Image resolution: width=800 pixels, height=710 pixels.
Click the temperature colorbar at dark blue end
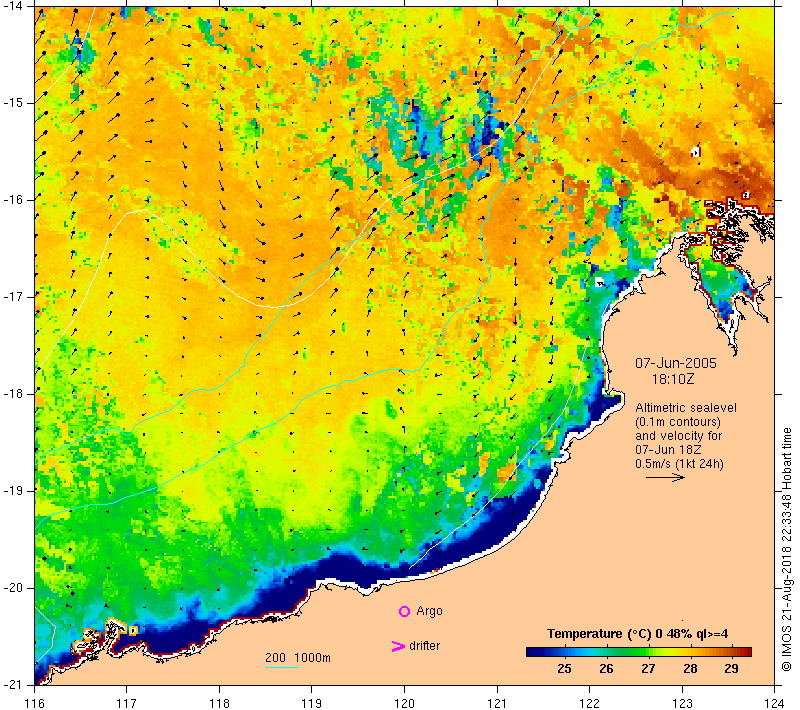tap(533, 652)
